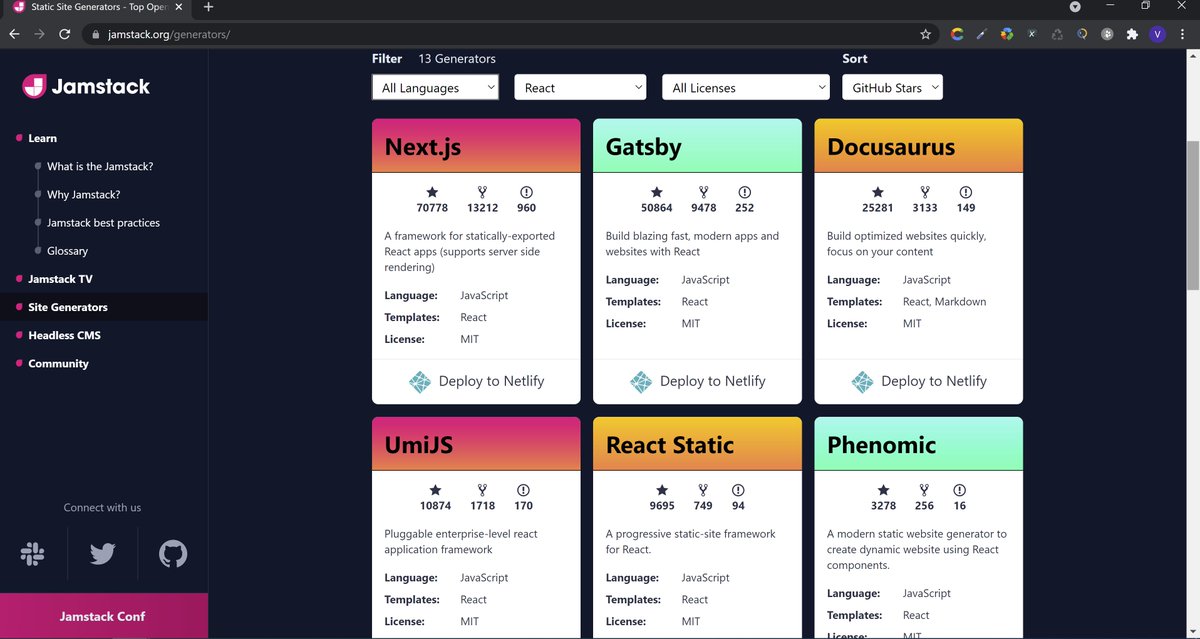Open the GitHub Stars sort dropdown
The height and width of the screenshot is (639, 1200).
click(x=892, y=87)
